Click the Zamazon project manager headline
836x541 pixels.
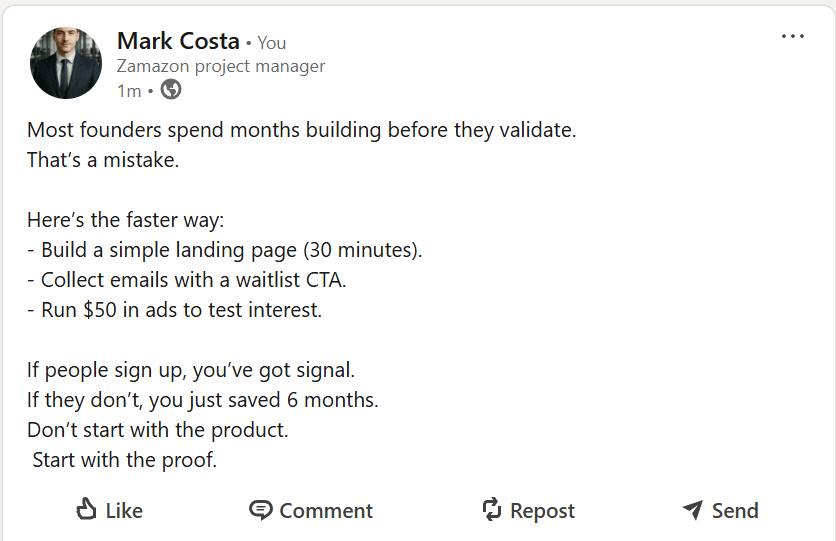pos(220,67)
